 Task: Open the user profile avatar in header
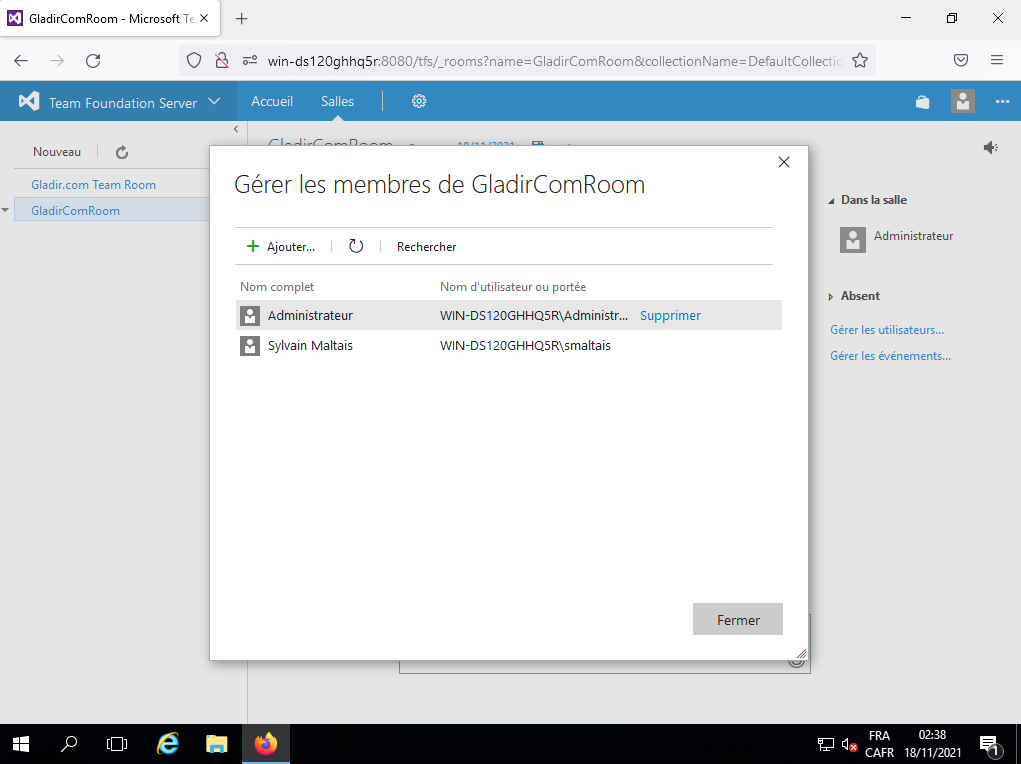[962, 102]
